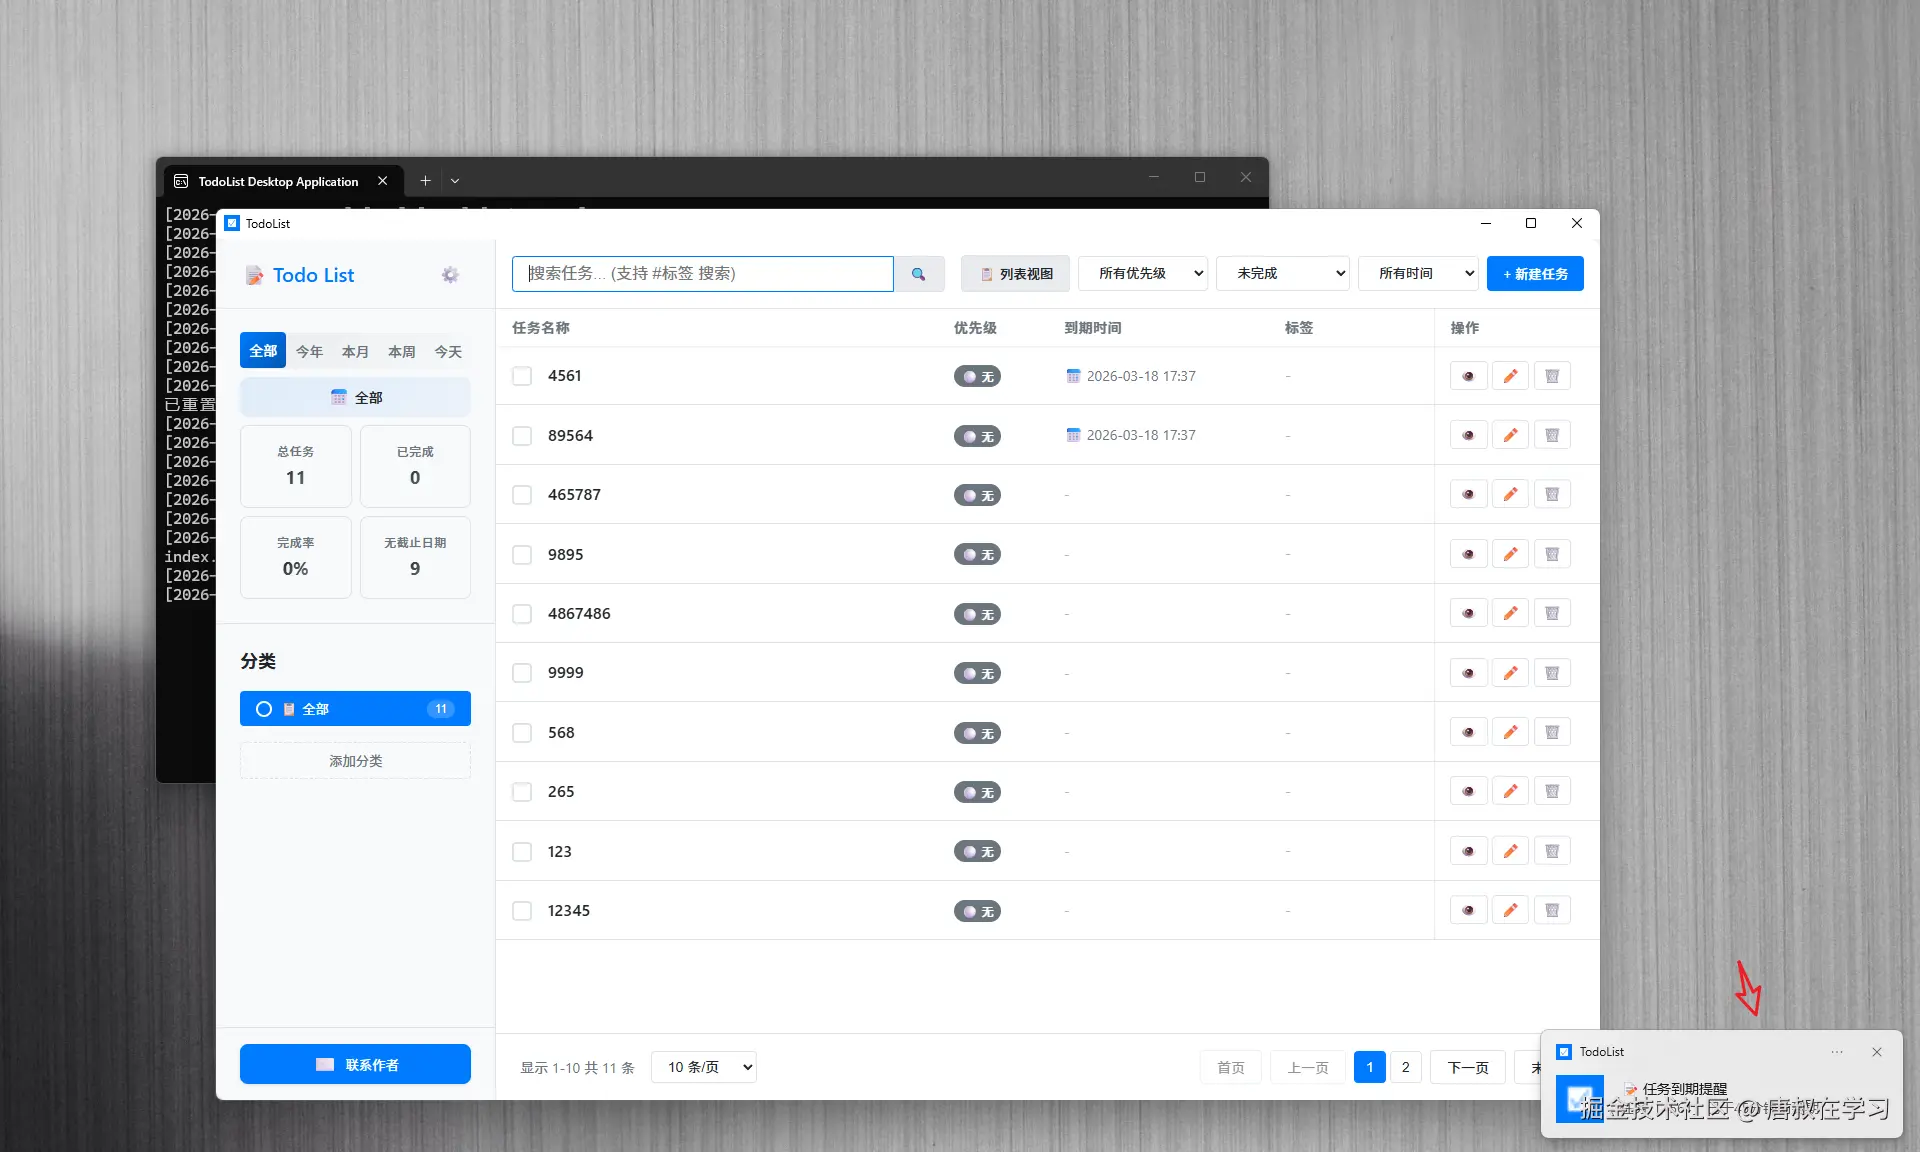Viewport: 1920px width, 1152px height.
Task: Expand the 所有优先级 priority dropdown
Action: pos(1143,274)
